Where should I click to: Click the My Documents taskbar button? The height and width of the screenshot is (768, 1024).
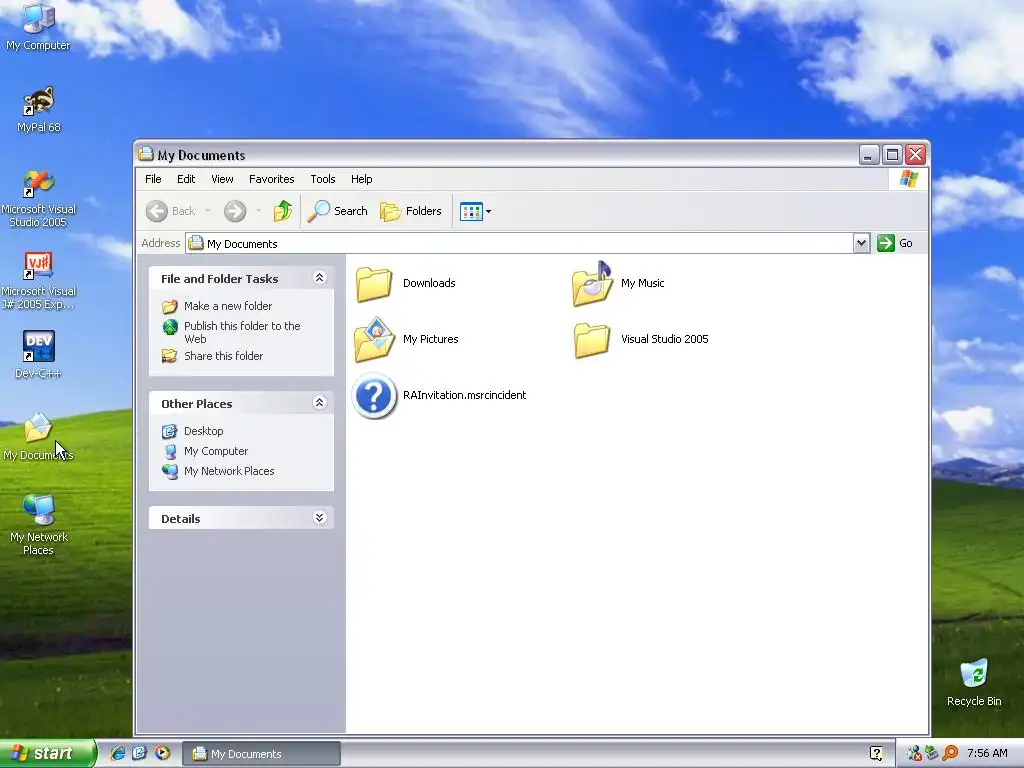tap(261, 754)
